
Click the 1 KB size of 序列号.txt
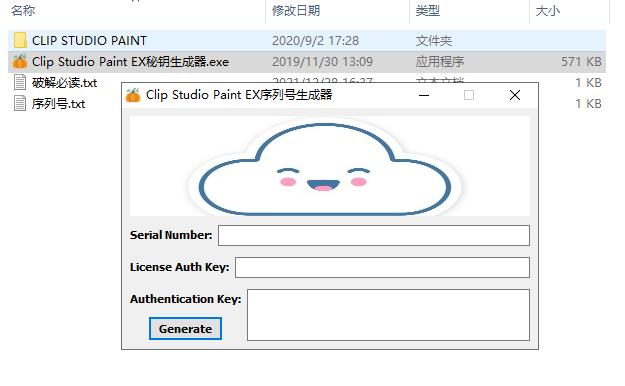click(588, 104)
